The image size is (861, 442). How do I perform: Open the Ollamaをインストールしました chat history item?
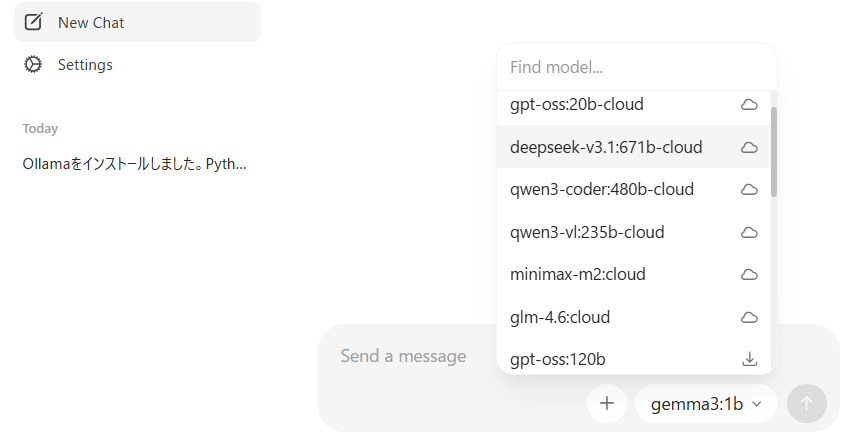pos(134,164)
